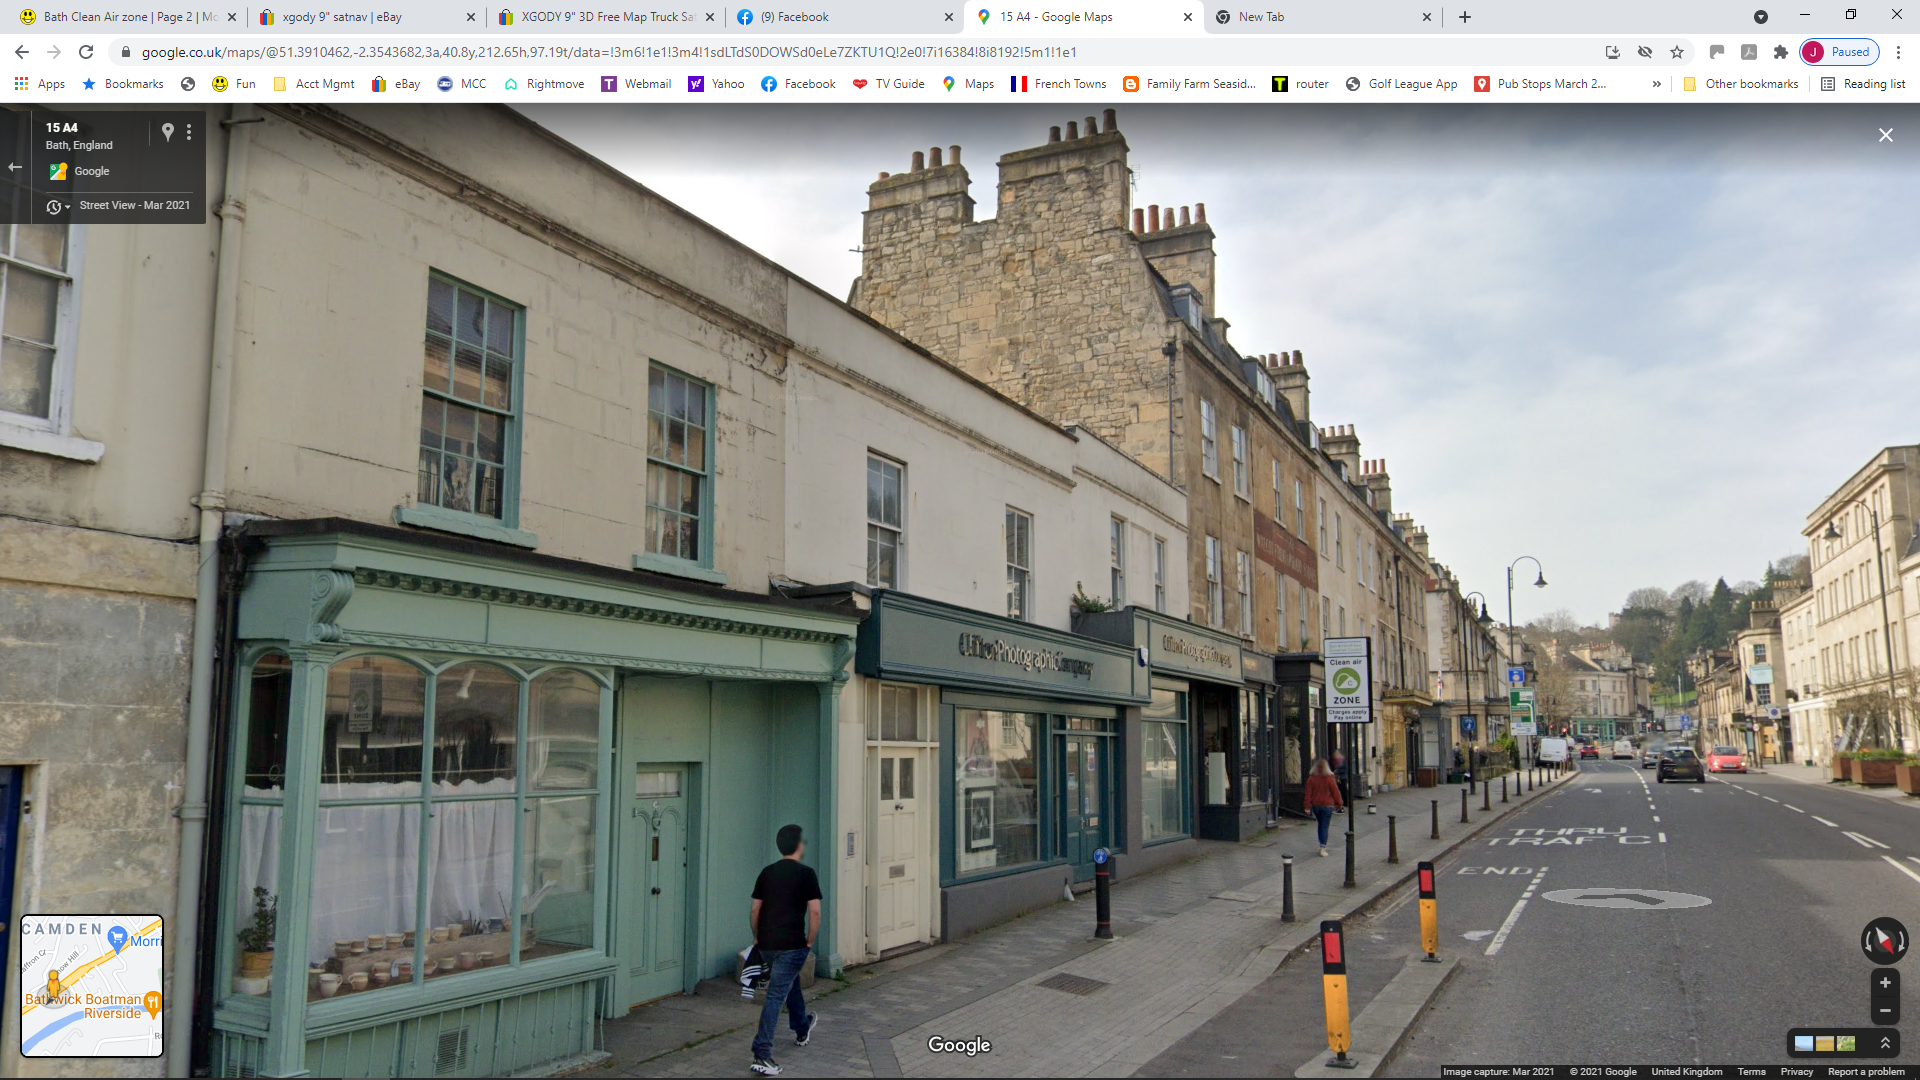1920x1080 pixels.
Task: Click Report a problem link
Action: (1866, 1072)
